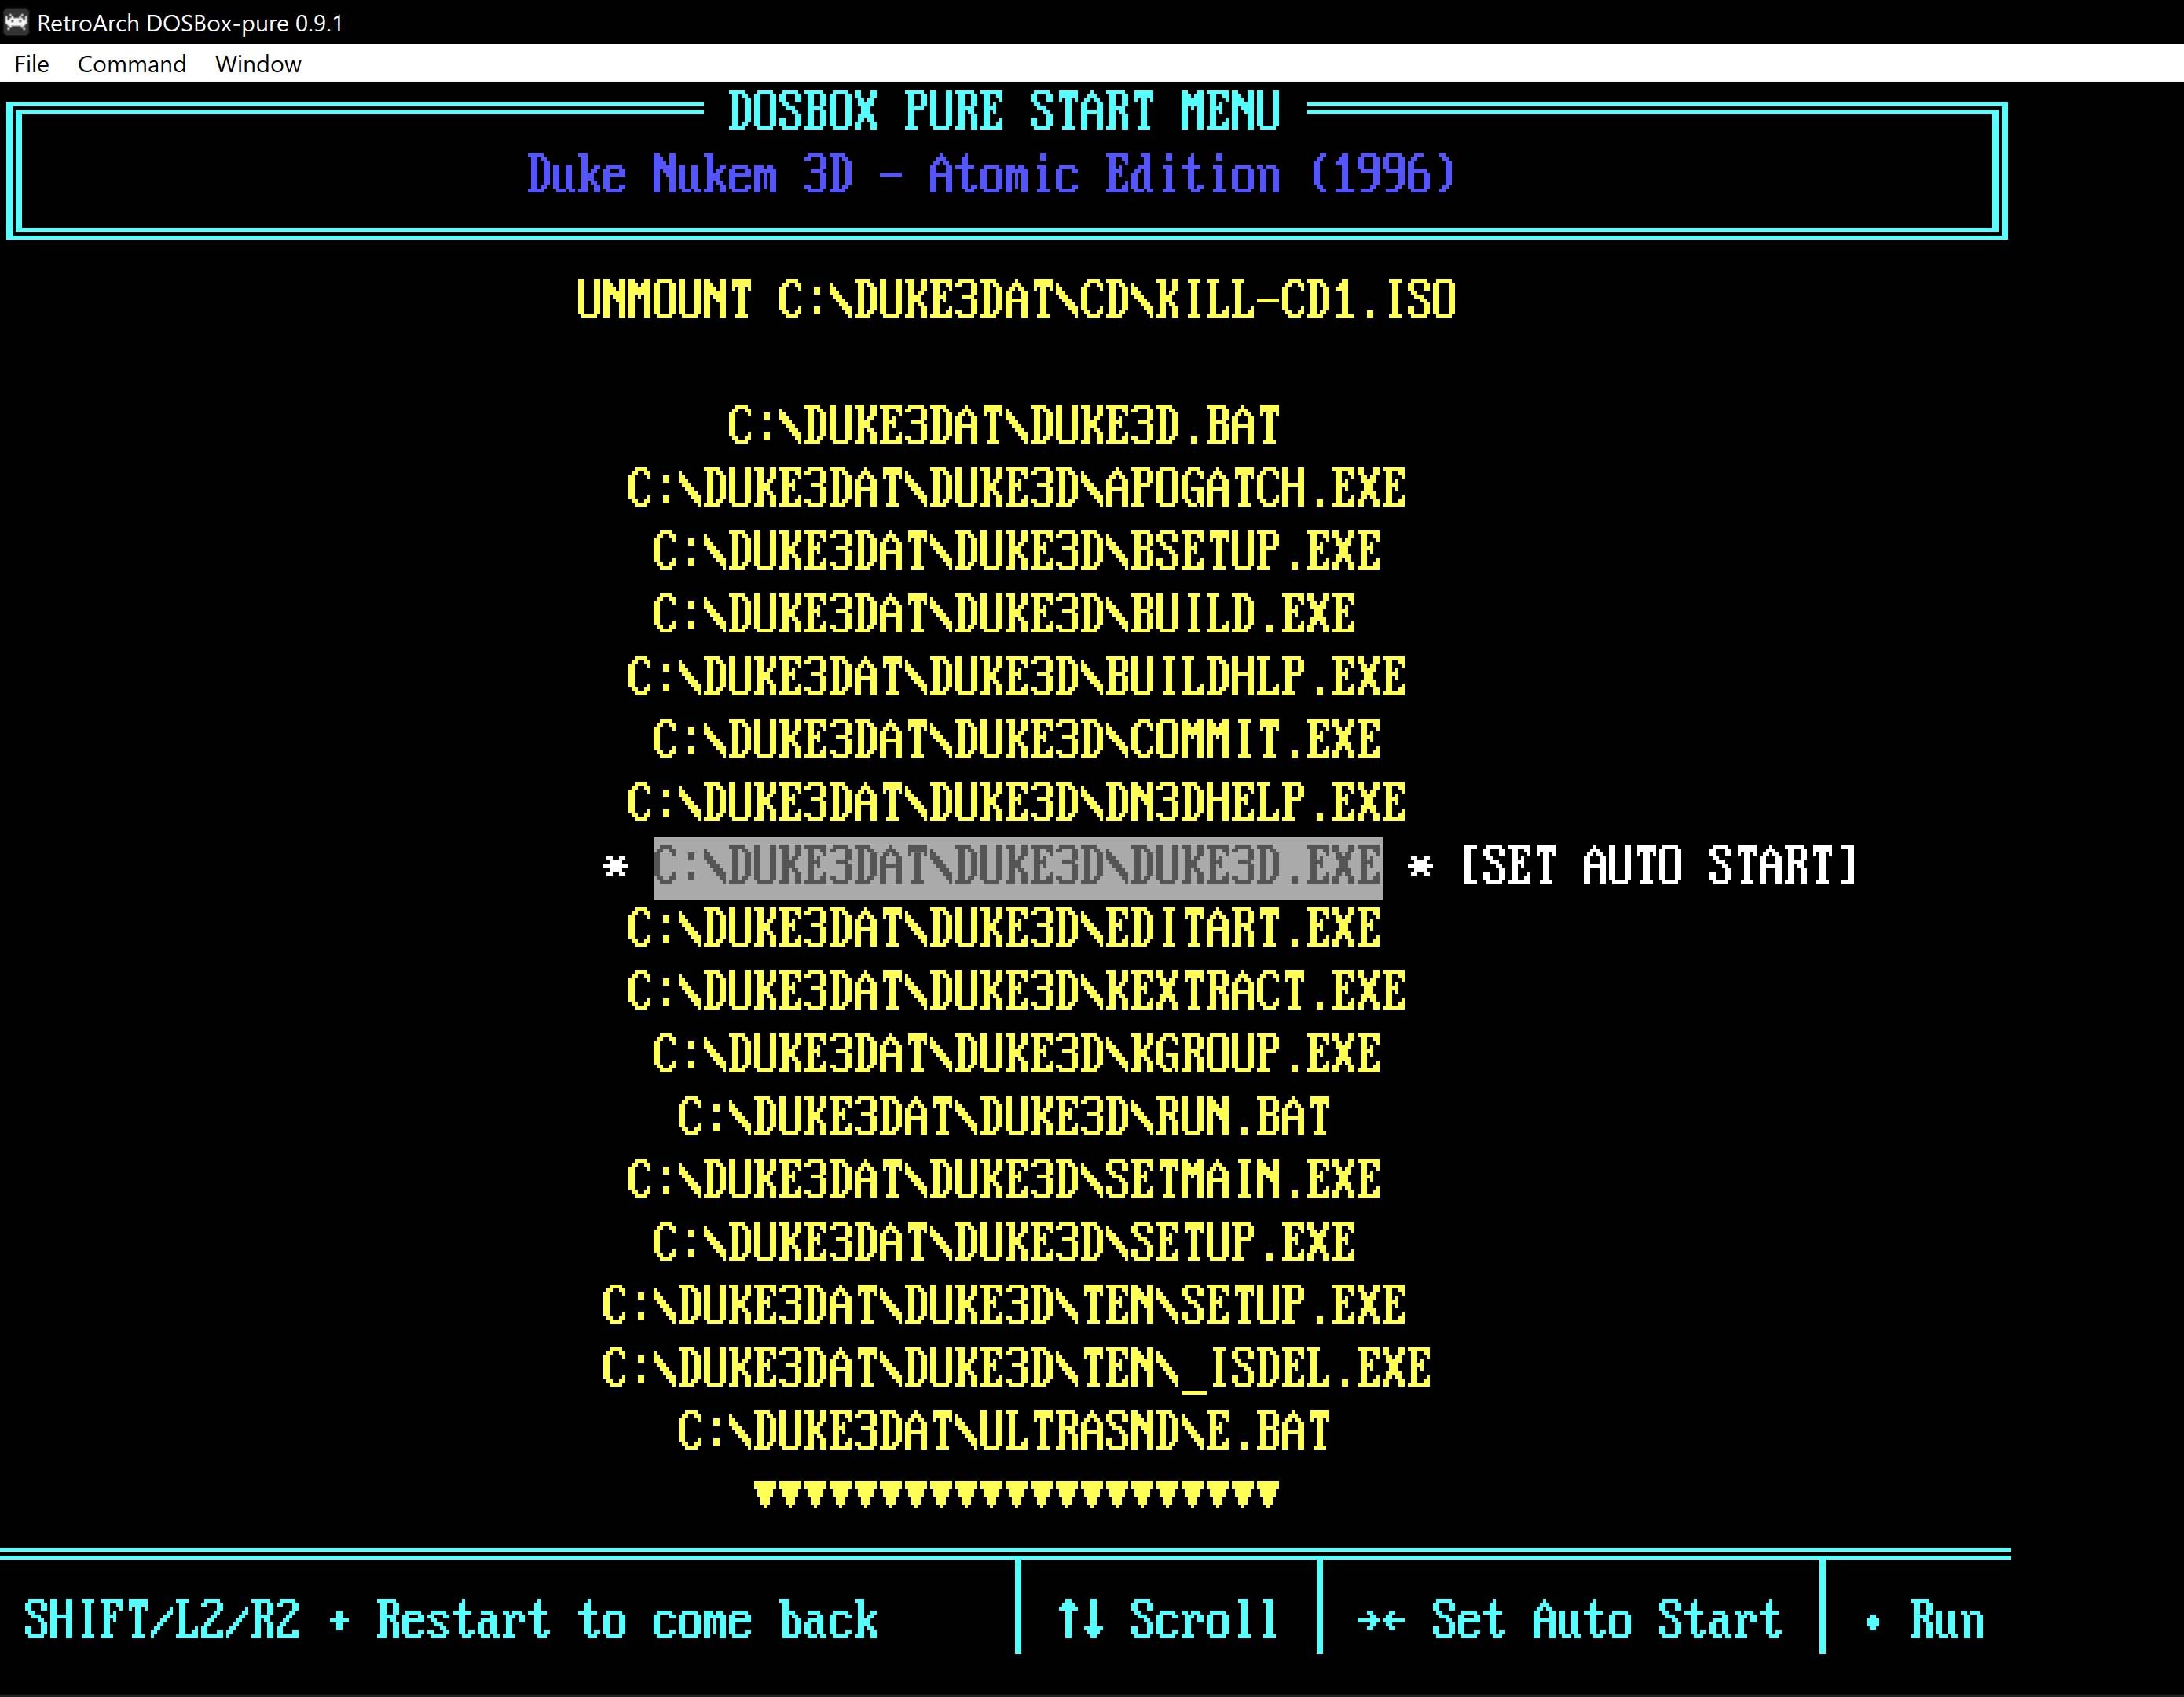Image resolution: width=2184 pixels, height=1697 pixels.
Task: Click the RetroArch icon in title bar
Action: pos(16,22)
